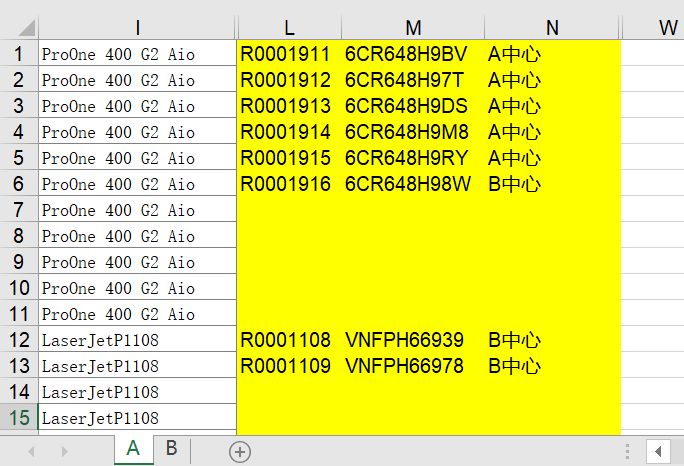Image resolution: width=684 pixels, height=466 pixels.
Task: Click horizontal scrollbar left arrow
Action: (658, 451)
